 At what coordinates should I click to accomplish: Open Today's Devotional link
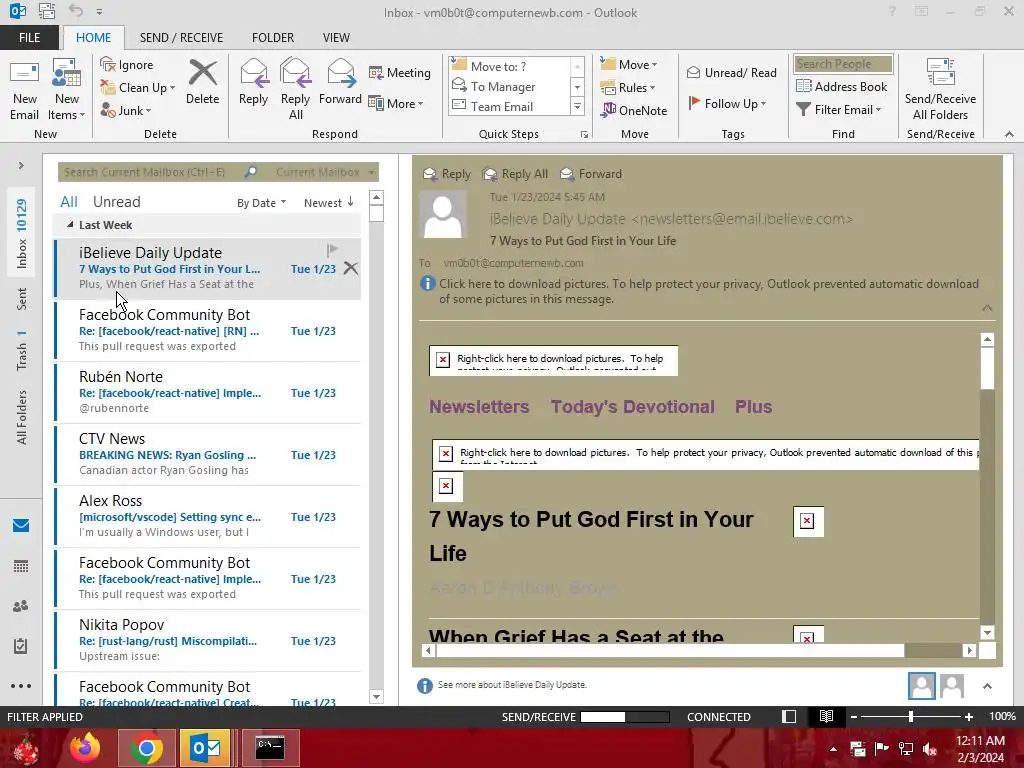point(632,407)
